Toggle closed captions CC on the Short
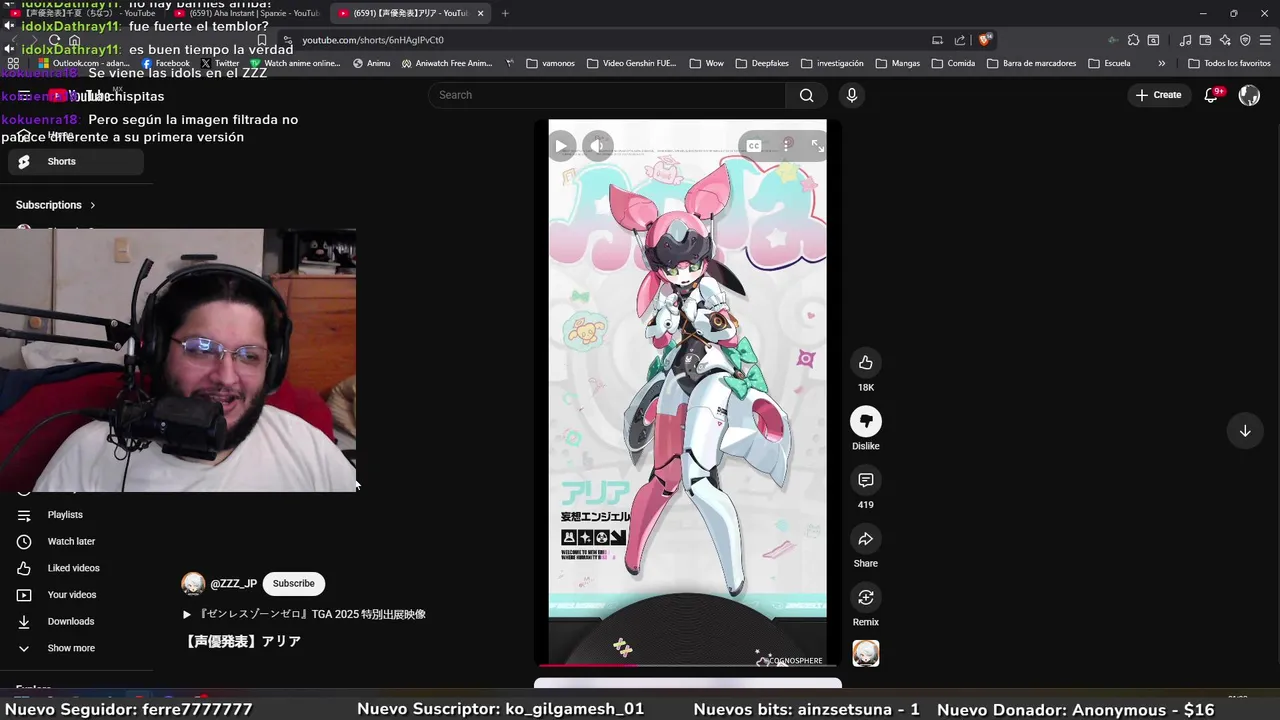The image size is (1280, 720). coord(754,146)
